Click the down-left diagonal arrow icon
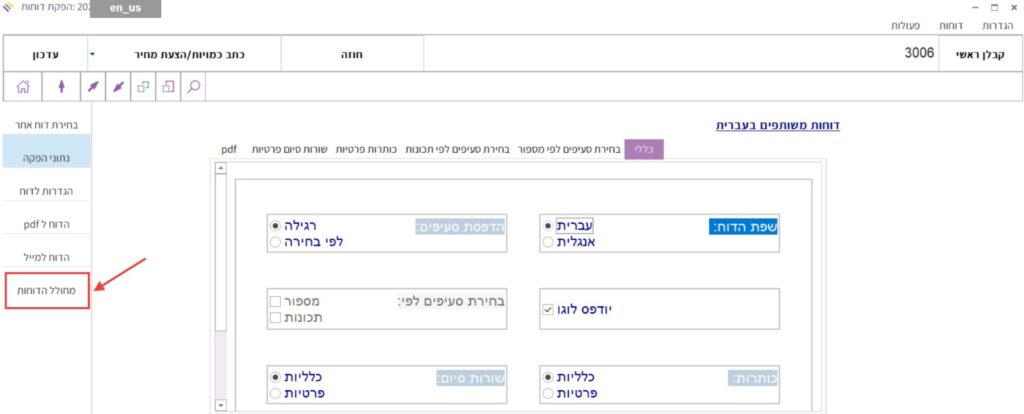Viewport: 1024px width, 414px height. [118, 87]
